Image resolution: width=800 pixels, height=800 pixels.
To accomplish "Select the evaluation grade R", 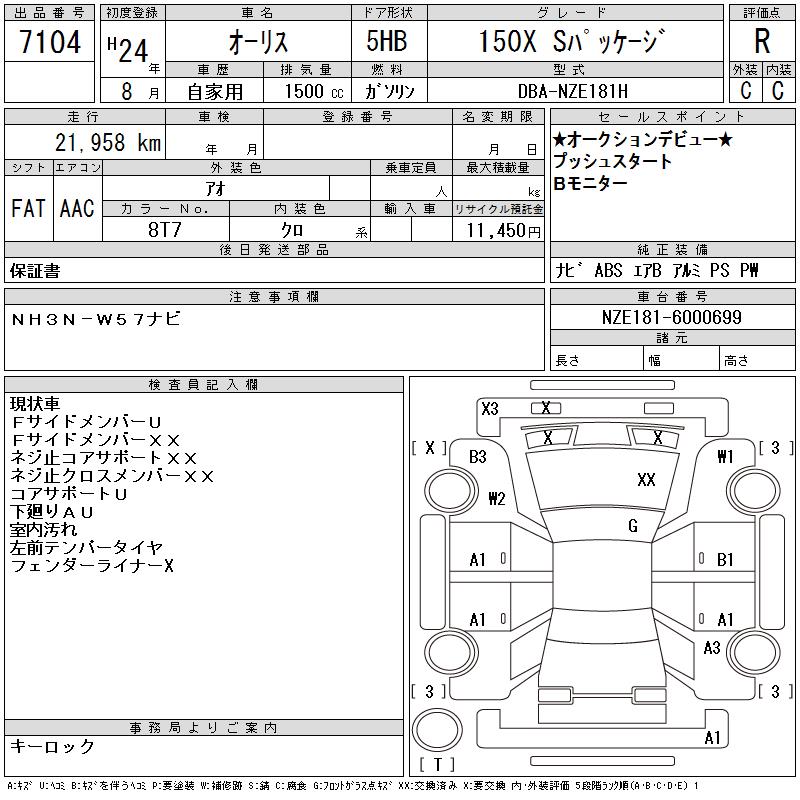I will pos(762,43).
